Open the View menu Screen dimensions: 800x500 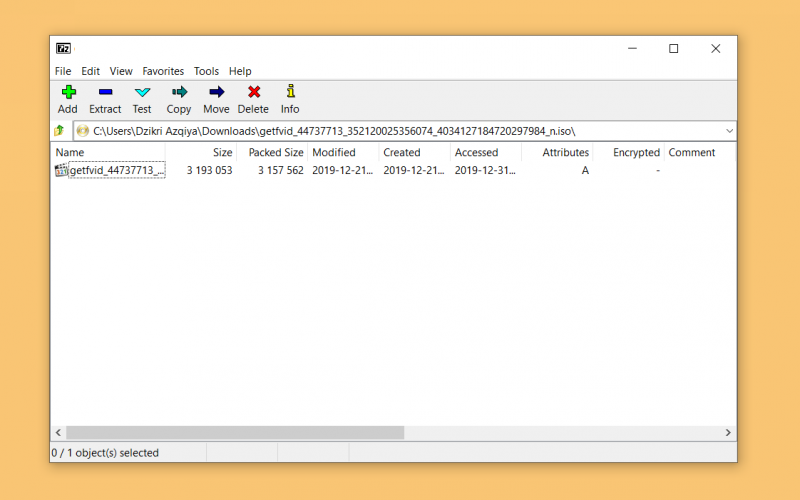[x=121, y=71]
